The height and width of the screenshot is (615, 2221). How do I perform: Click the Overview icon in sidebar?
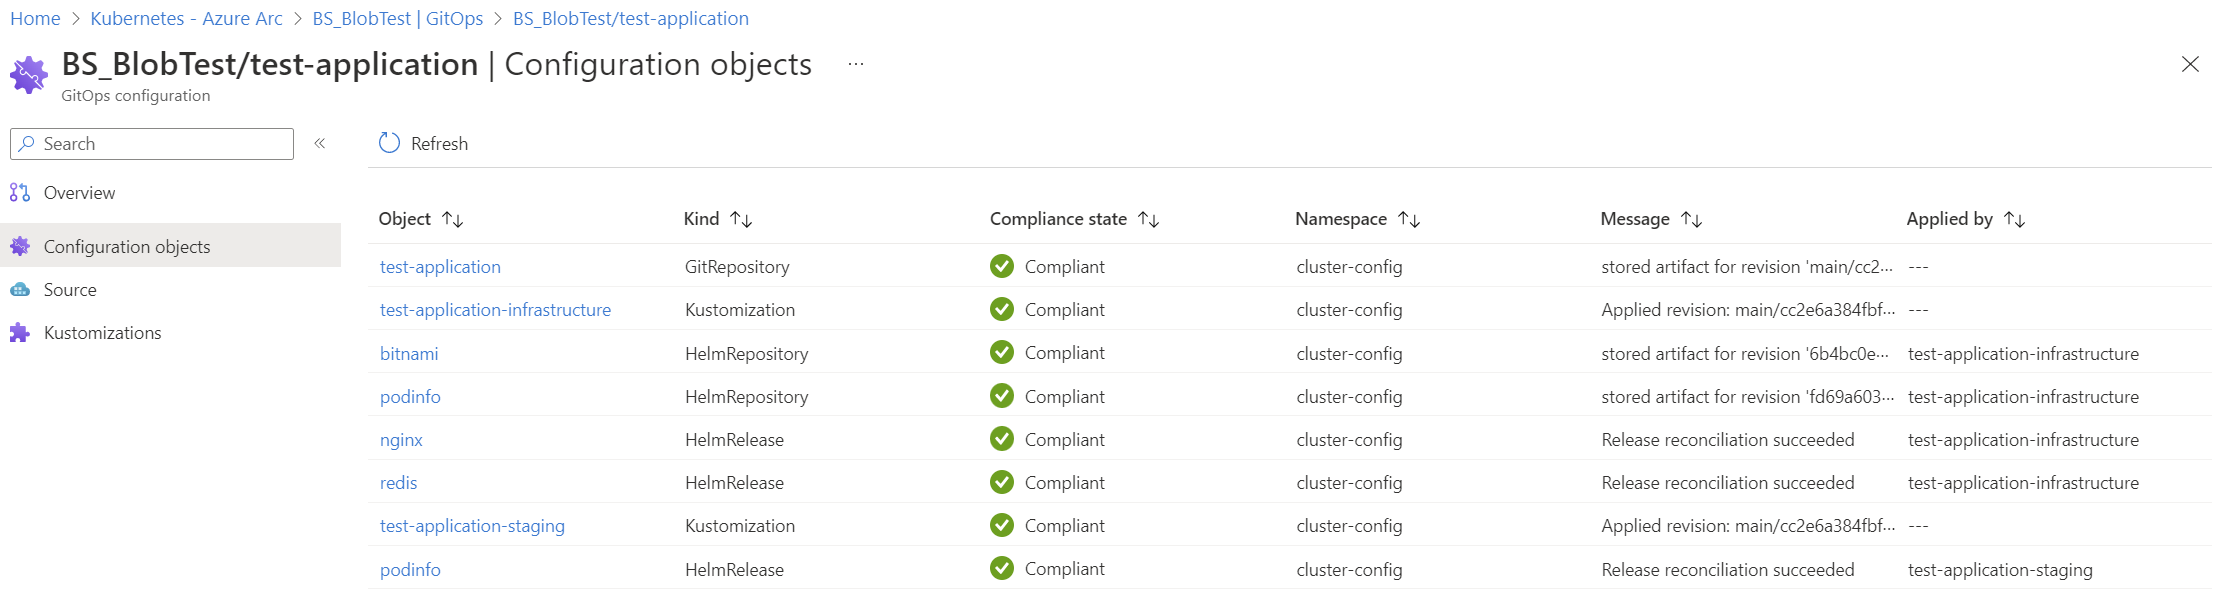20,192
